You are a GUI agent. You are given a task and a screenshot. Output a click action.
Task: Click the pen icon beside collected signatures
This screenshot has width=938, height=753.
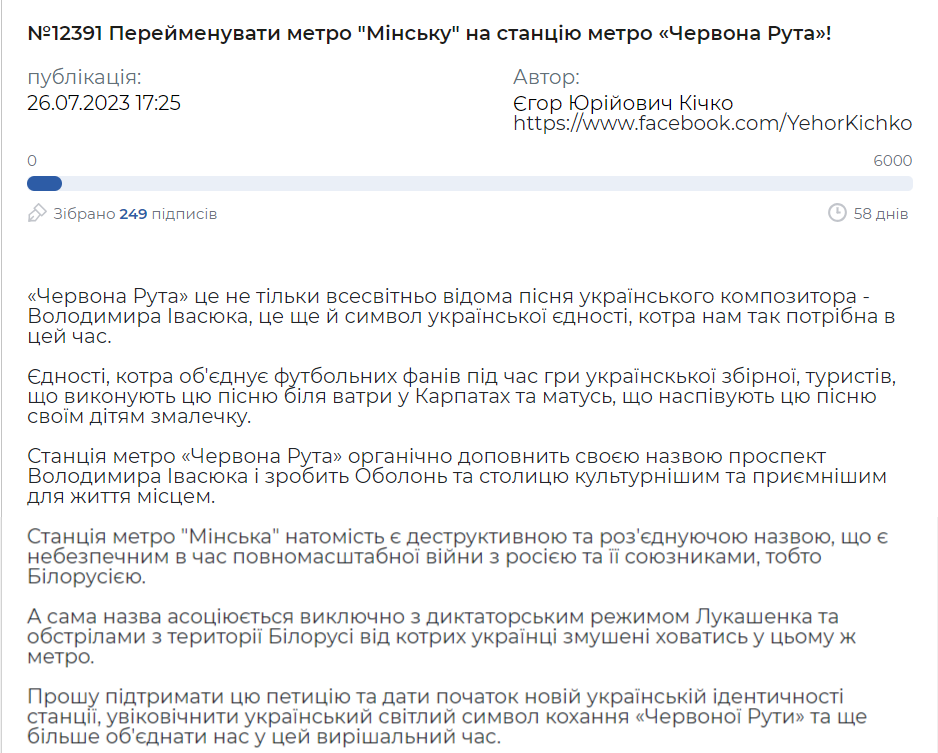point(37,213)
